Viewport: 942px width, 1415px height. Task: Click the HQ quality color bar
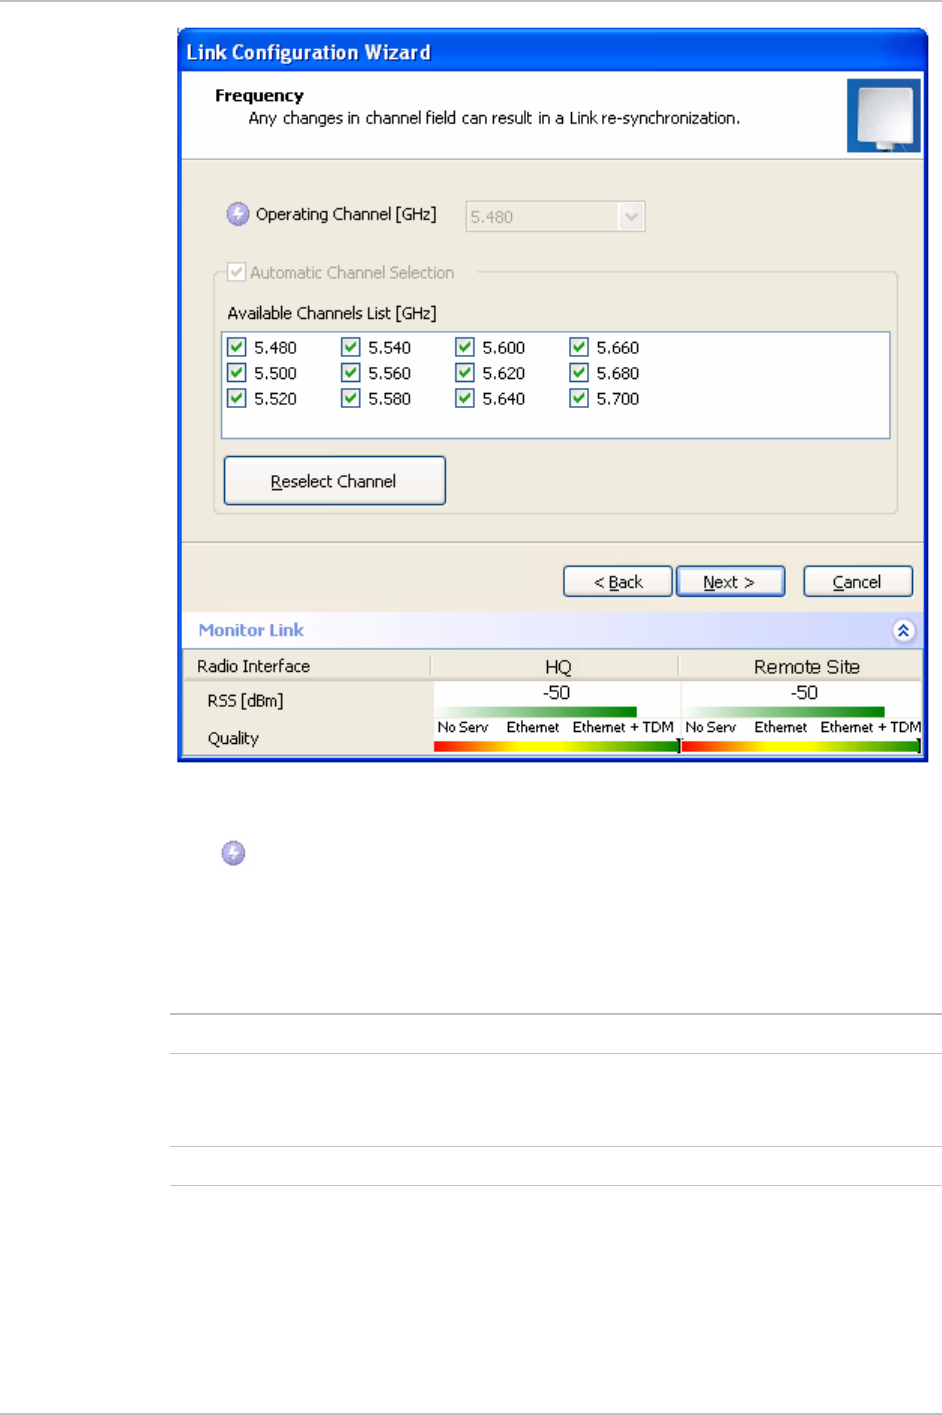click(557, 746)
